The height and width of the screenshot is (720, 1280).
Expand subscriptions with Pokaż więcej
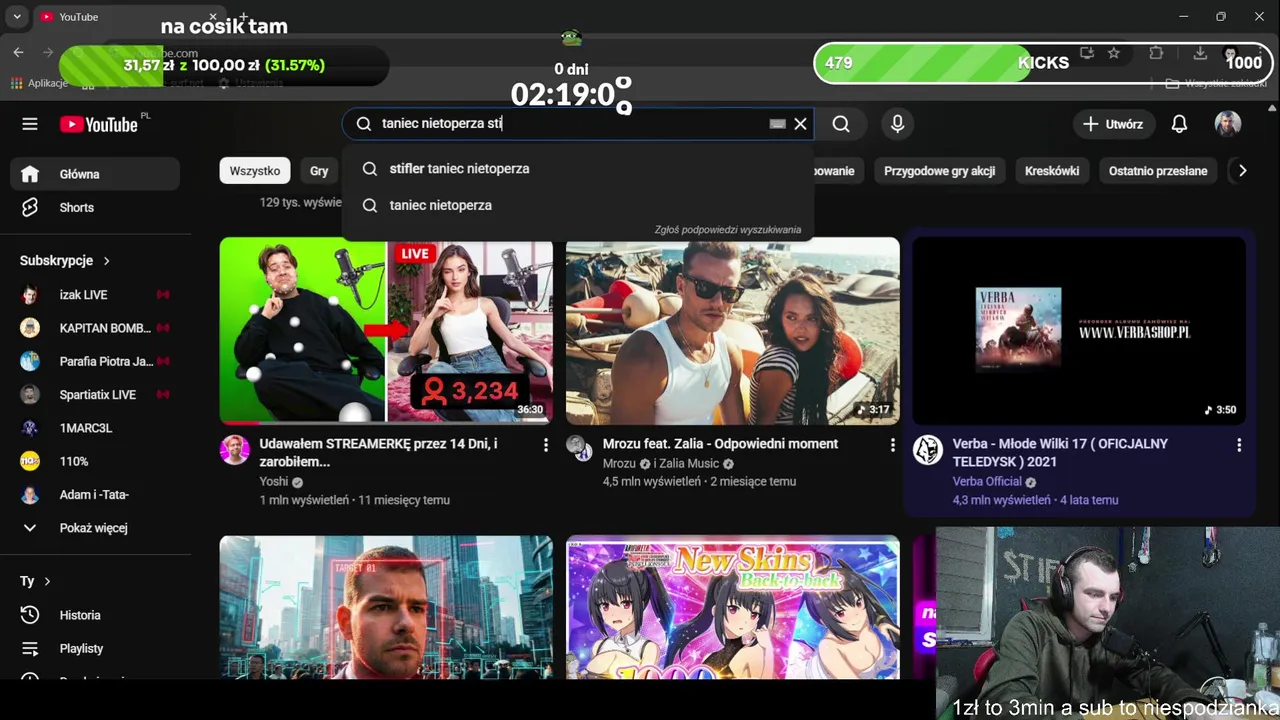95,528
